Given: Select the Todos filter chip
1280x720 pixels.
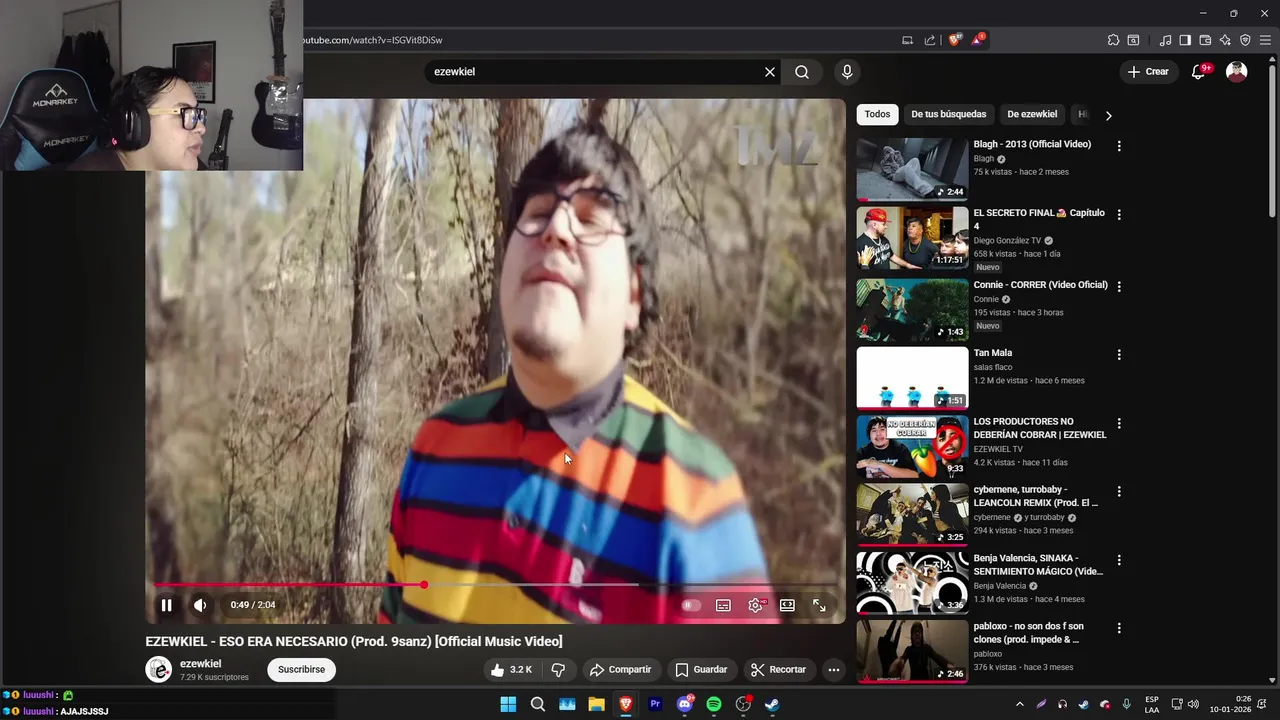Looking at the screenshot, I should click(x=877, y=114).
